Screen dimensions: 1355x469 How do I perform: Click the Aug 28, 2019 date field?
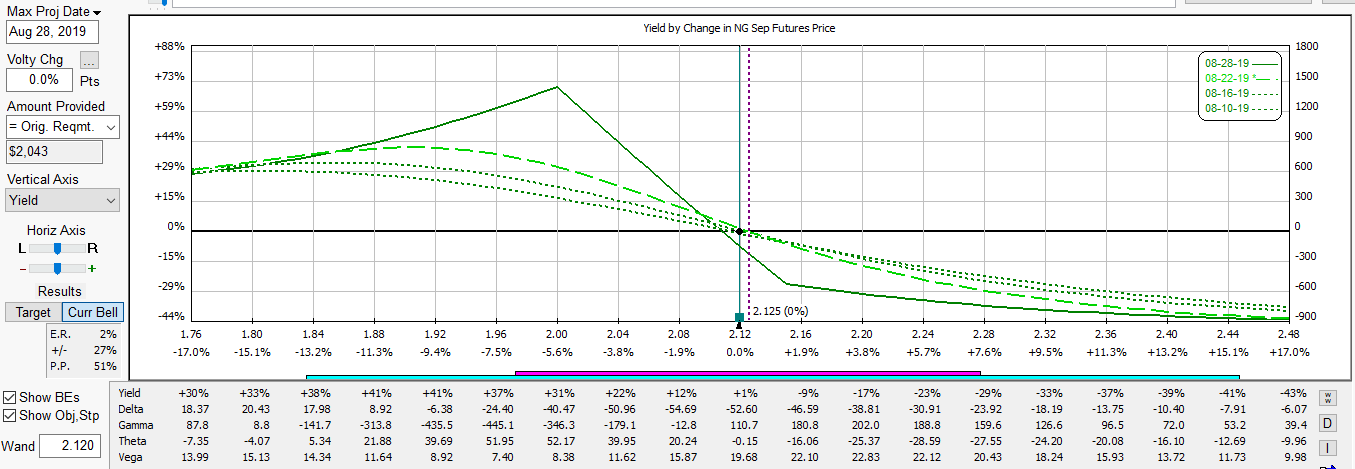(x=52, y=32)
